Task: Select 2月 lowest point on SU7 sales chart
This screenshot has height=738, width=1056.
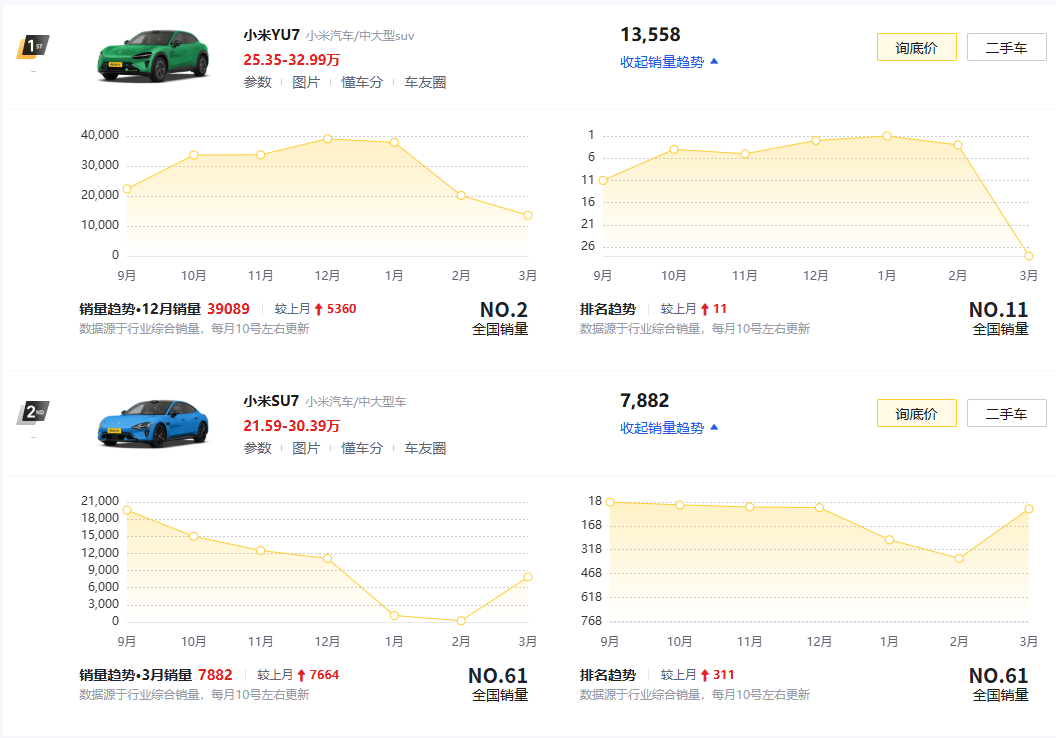Action: point(461,621)
